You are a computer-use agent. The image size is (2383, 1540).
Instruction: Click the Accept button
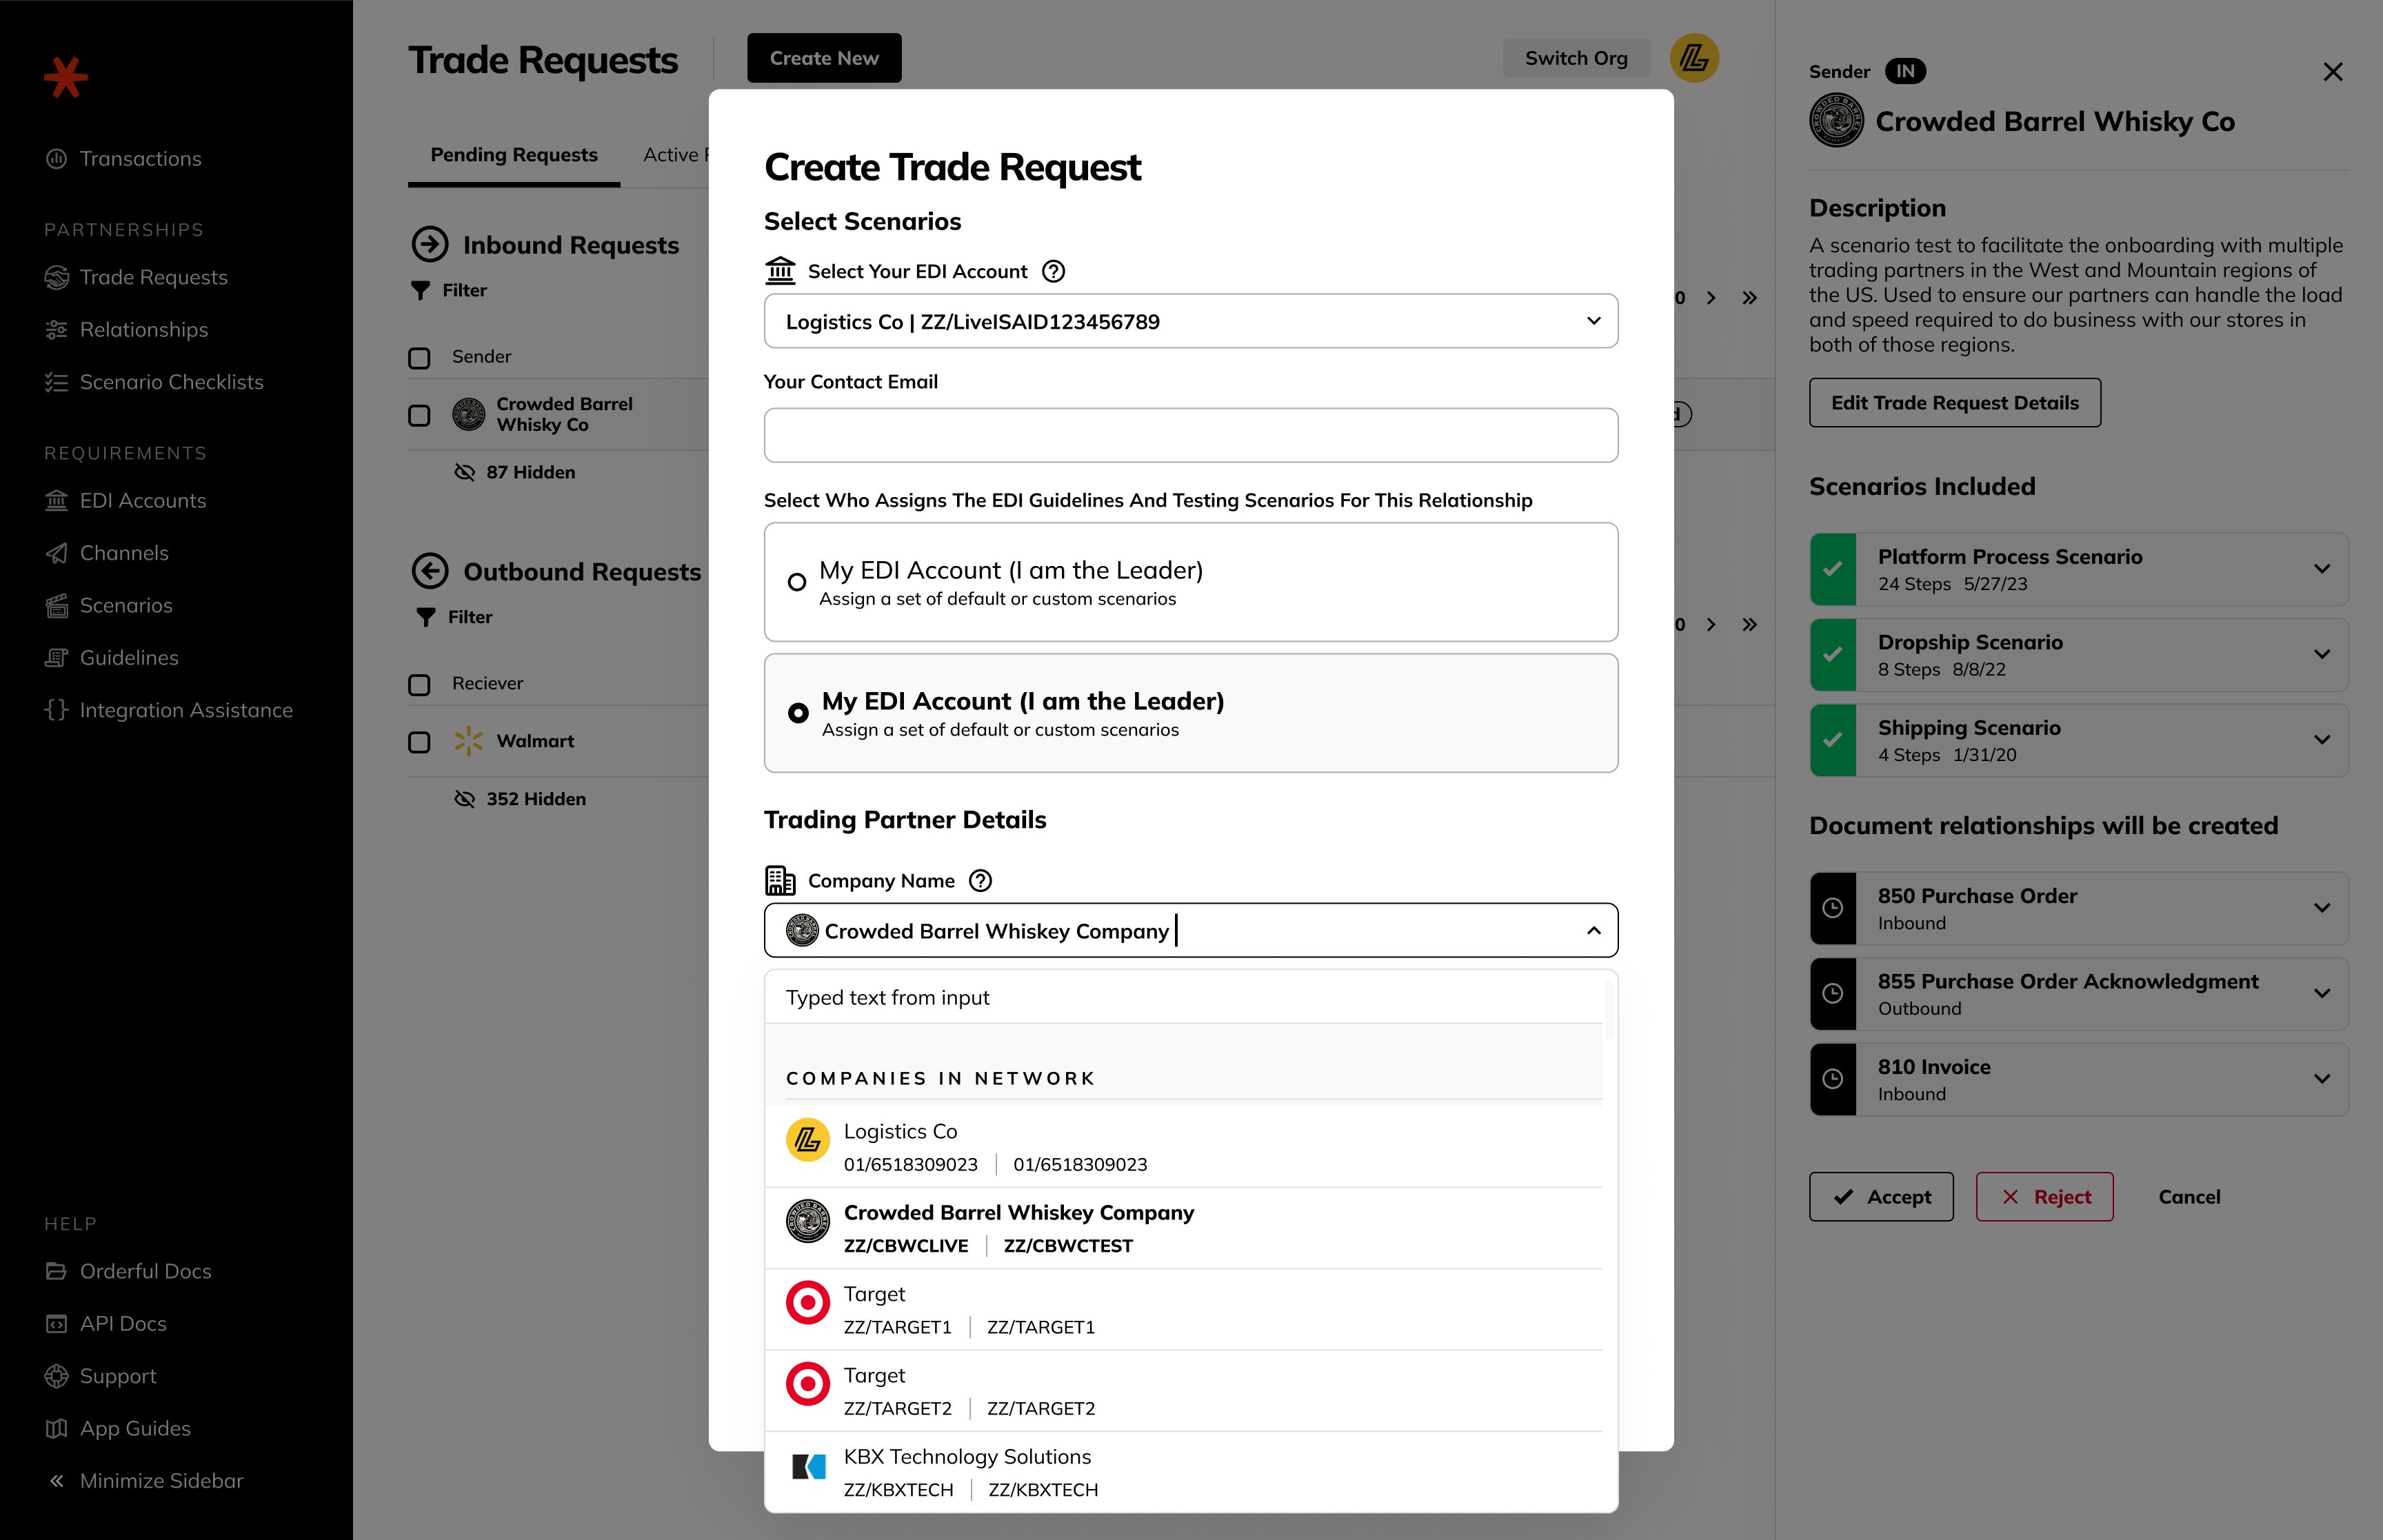pos(1880,1197)
